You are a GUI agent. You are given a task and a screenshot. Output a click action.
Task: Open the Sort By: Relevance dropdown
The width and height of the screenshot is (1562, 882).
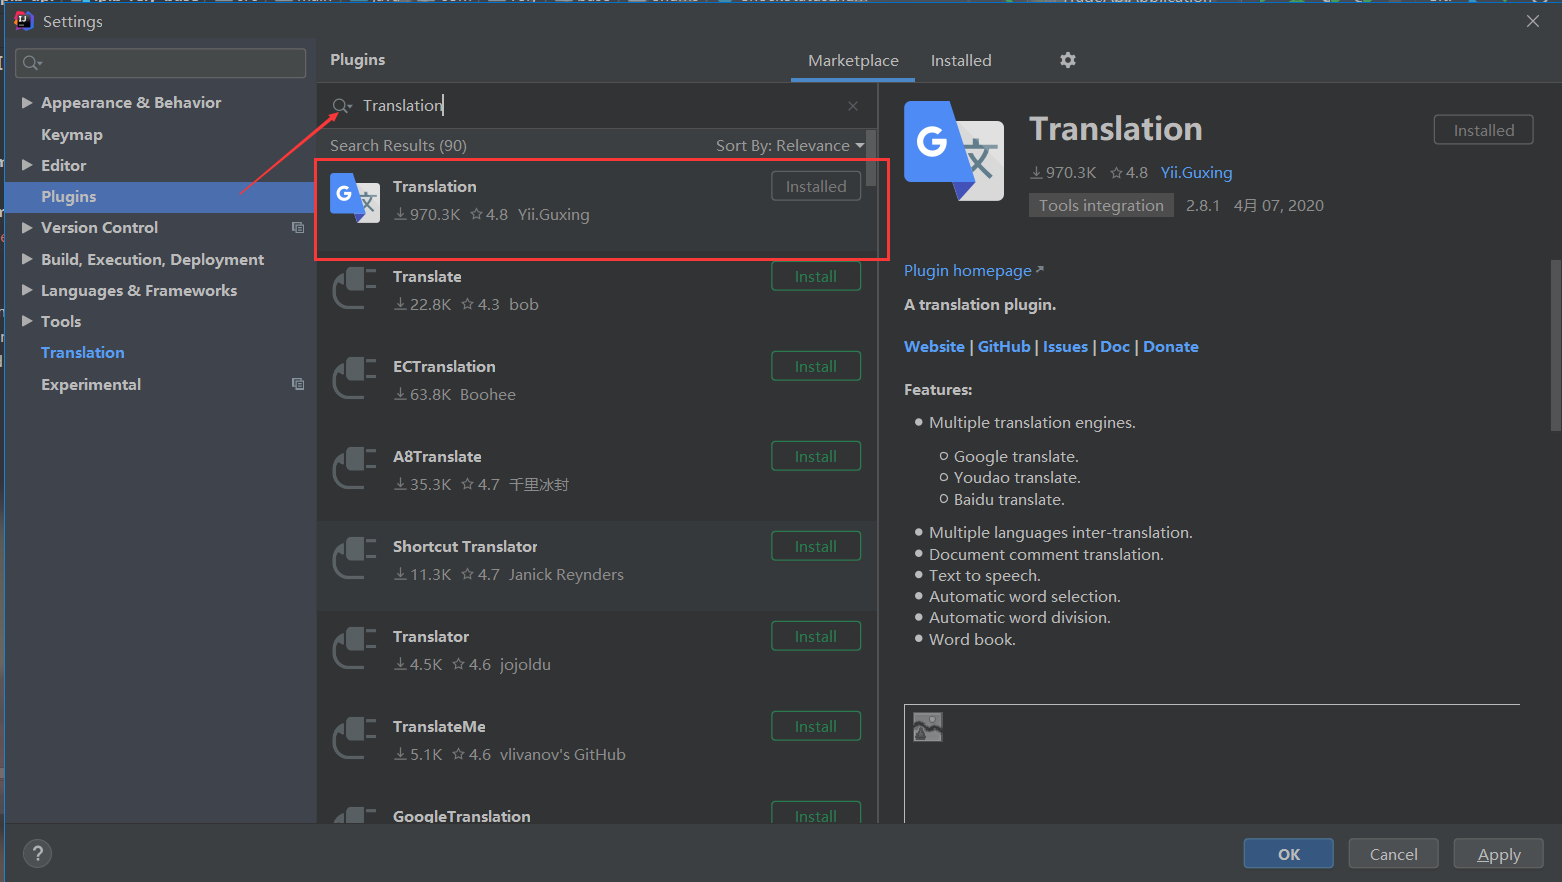(x=790, y=146)
